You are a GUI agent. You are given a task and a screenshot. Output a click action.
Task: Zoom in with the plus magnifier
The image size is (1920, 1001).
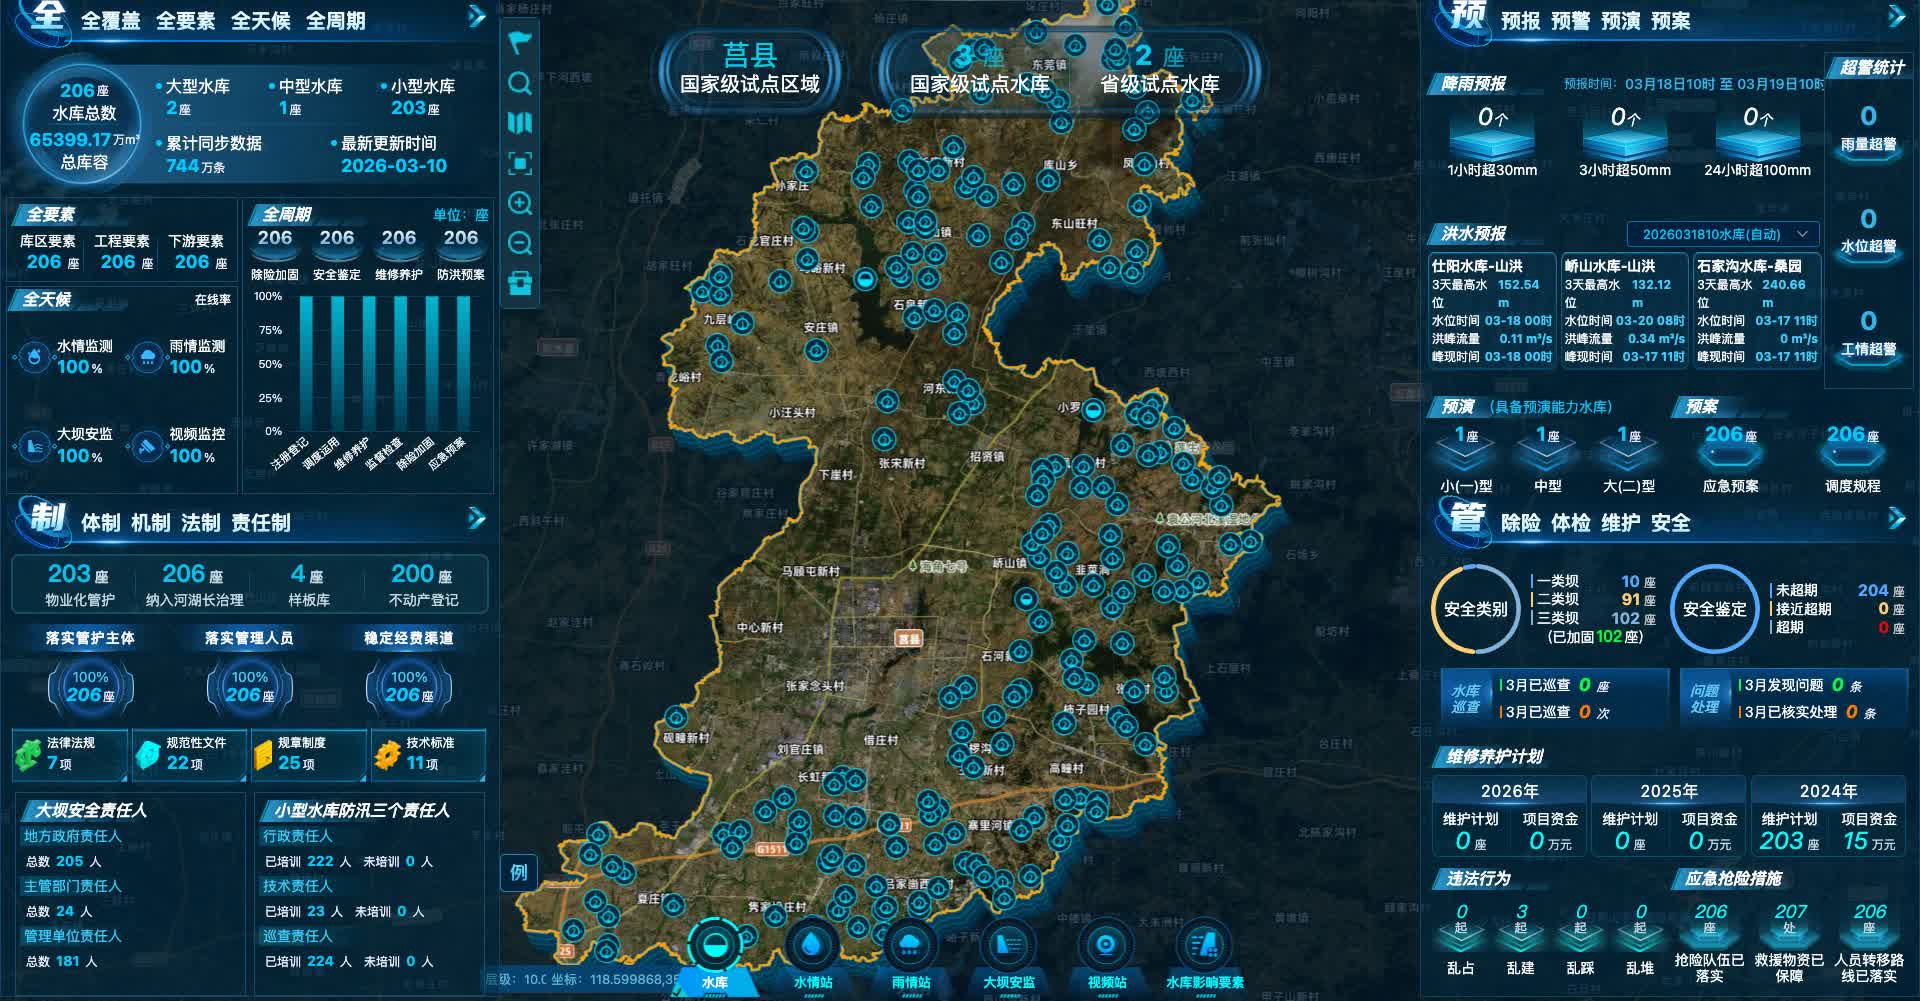pyautogui.click(x=520, y=204)
